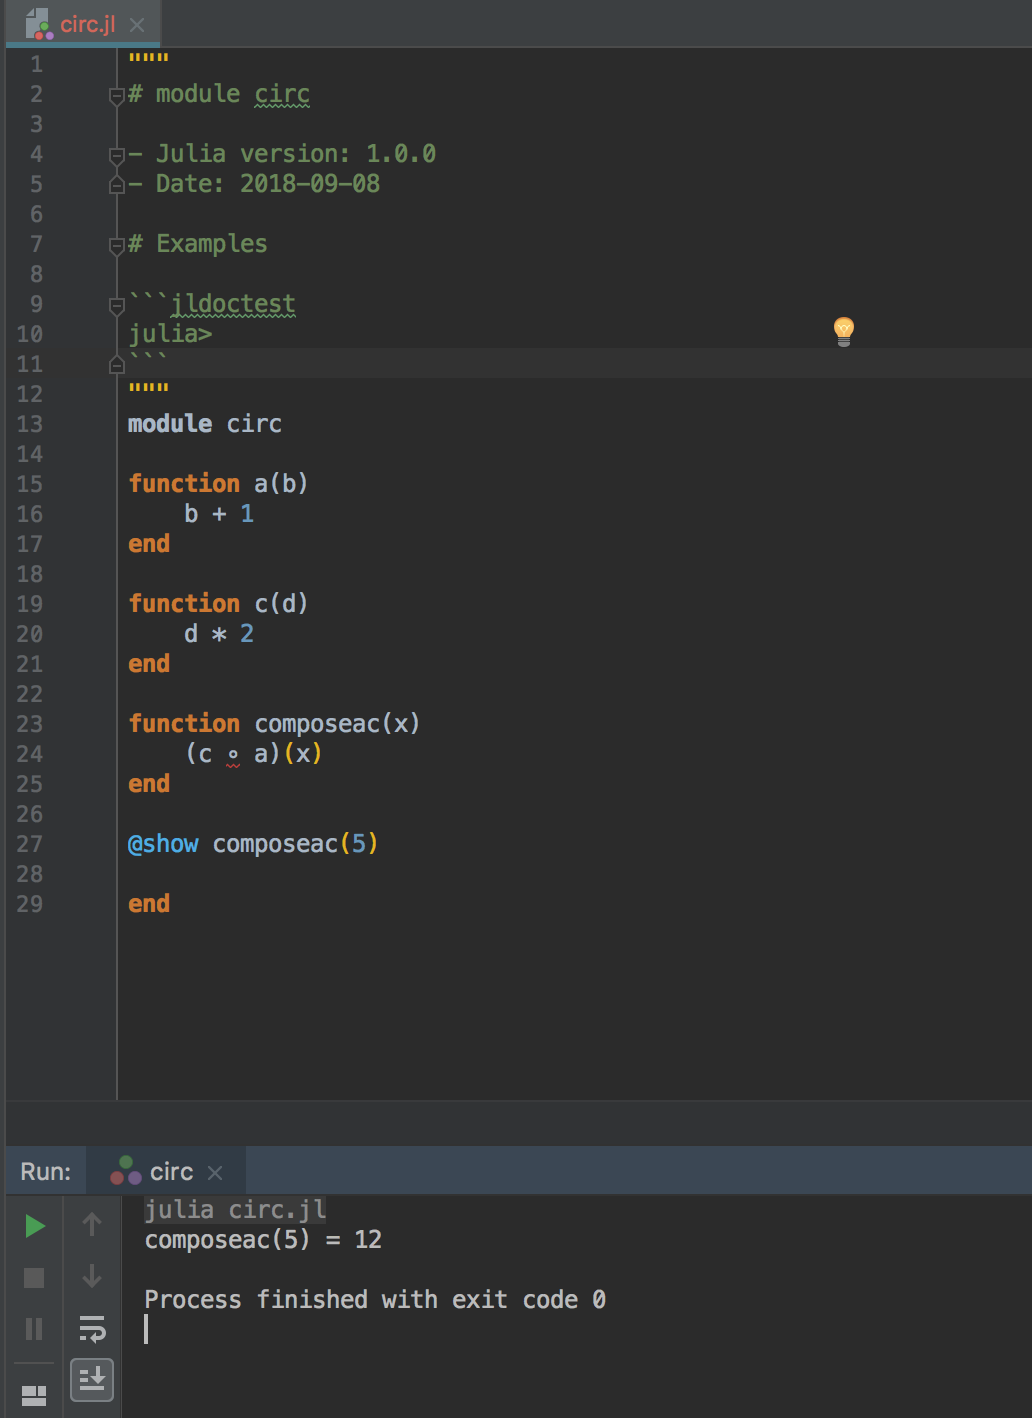This screenshot has width=1032, height=1418.
Task: Close the circ run tab
Action: (216, 1171)
